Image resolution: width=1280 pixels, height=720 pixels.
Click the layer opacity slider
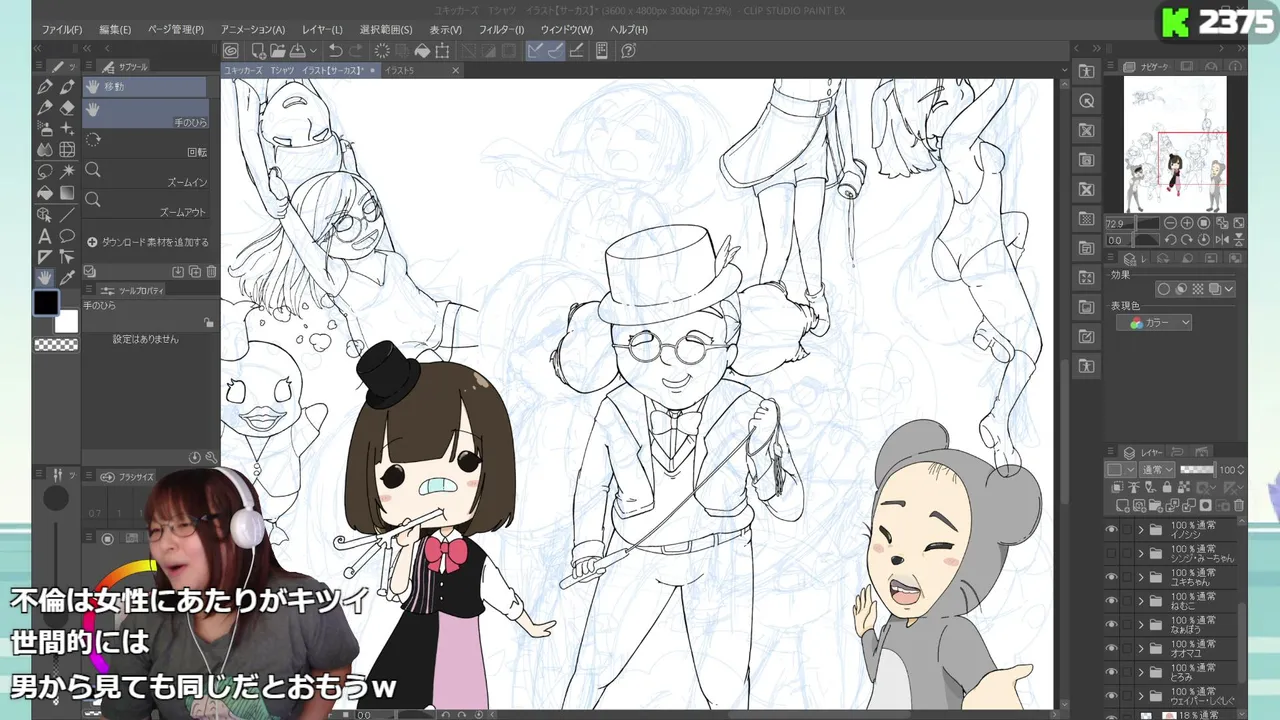1196,470
